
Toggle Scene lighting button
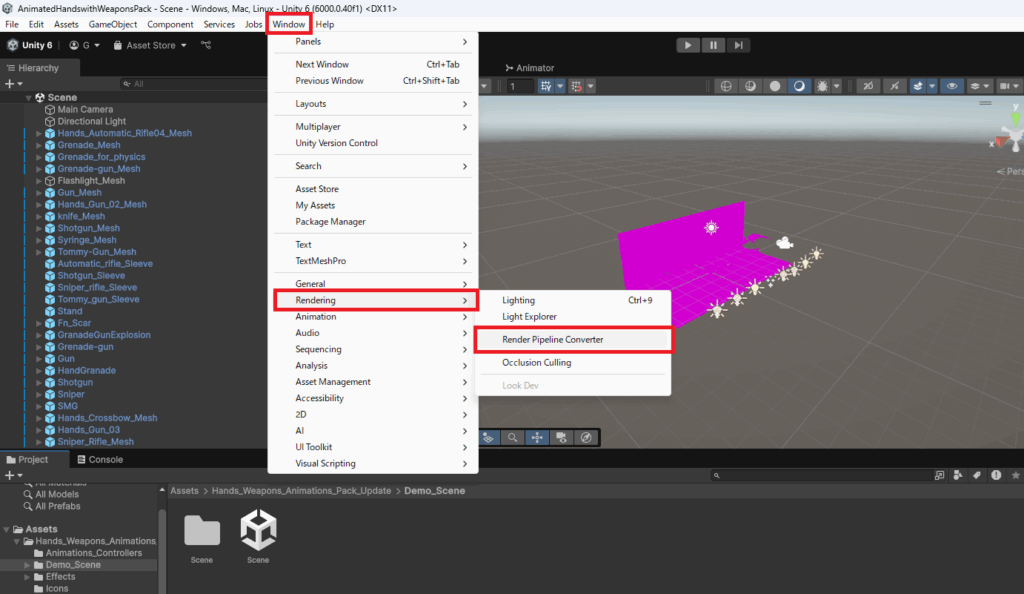click(894, 86)
